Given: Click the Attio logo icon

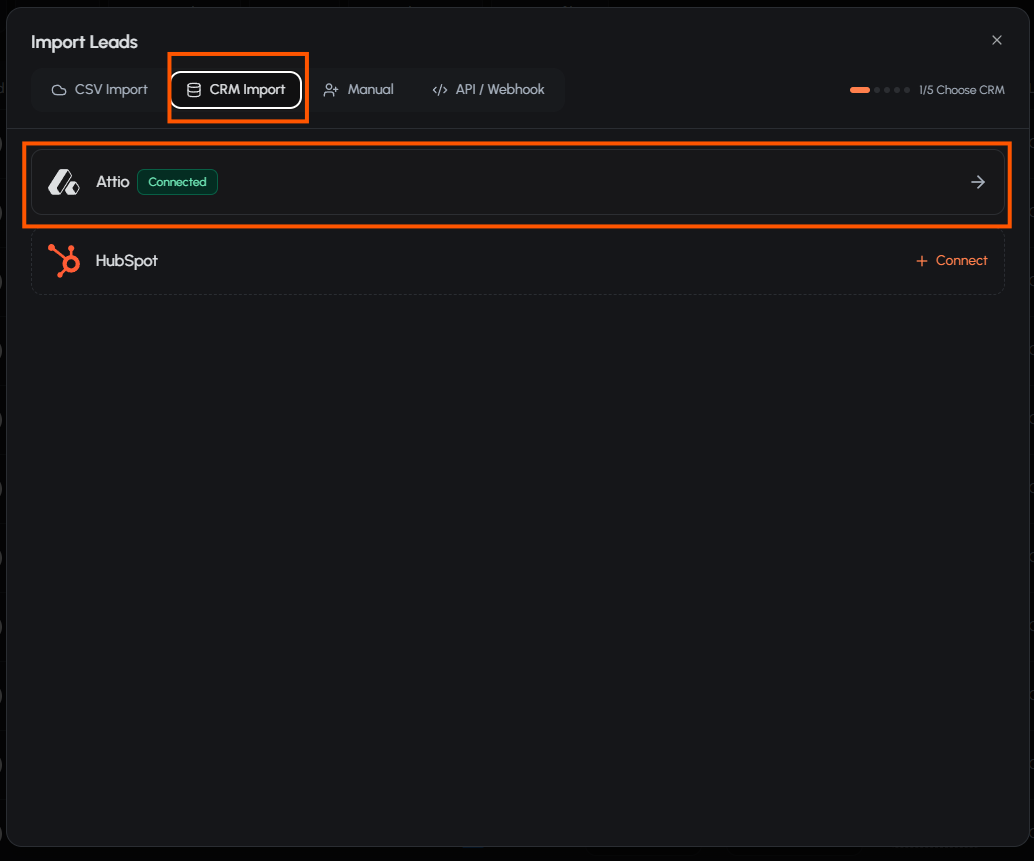Looking at the screenshot, I should 63,182.
